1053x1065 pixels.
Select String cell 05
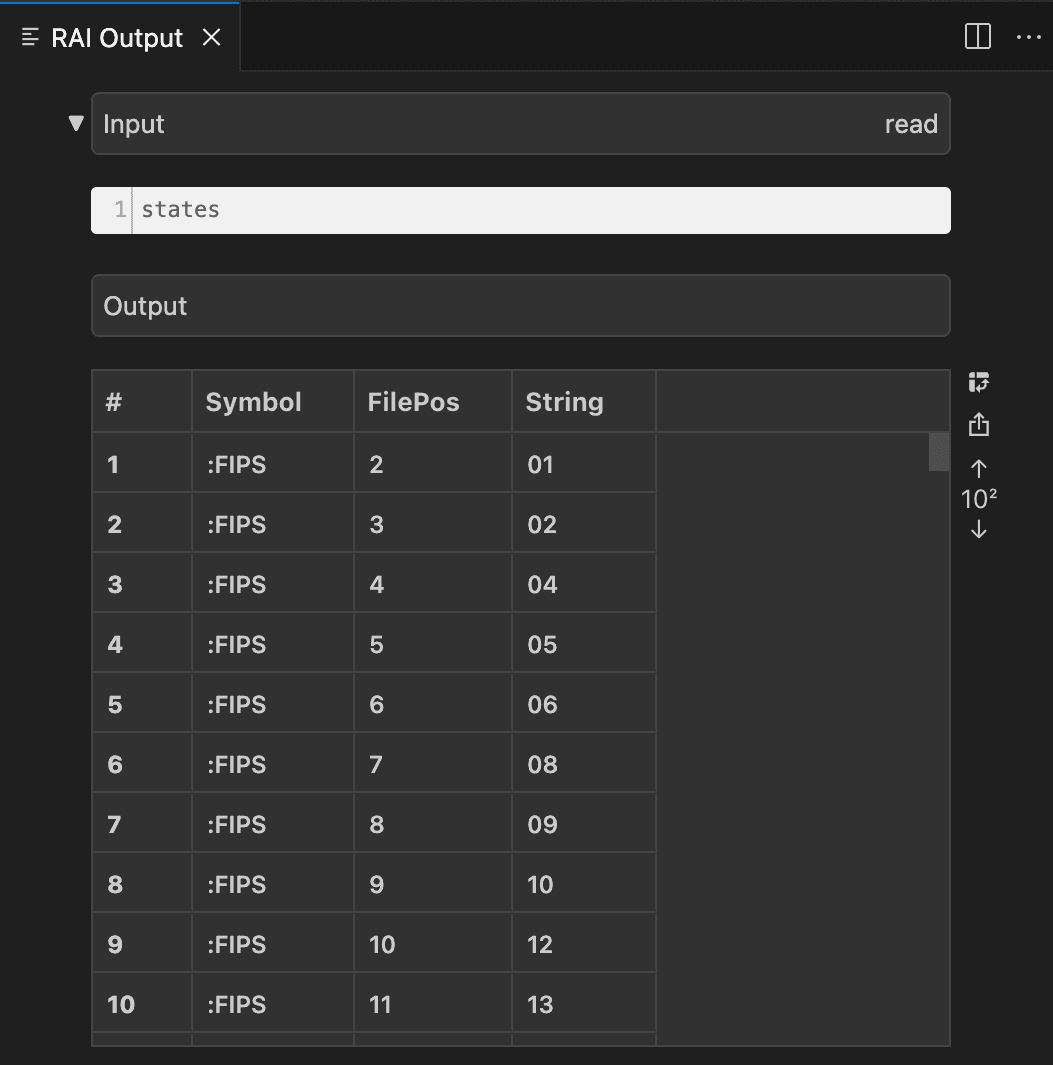coord(584,644)
